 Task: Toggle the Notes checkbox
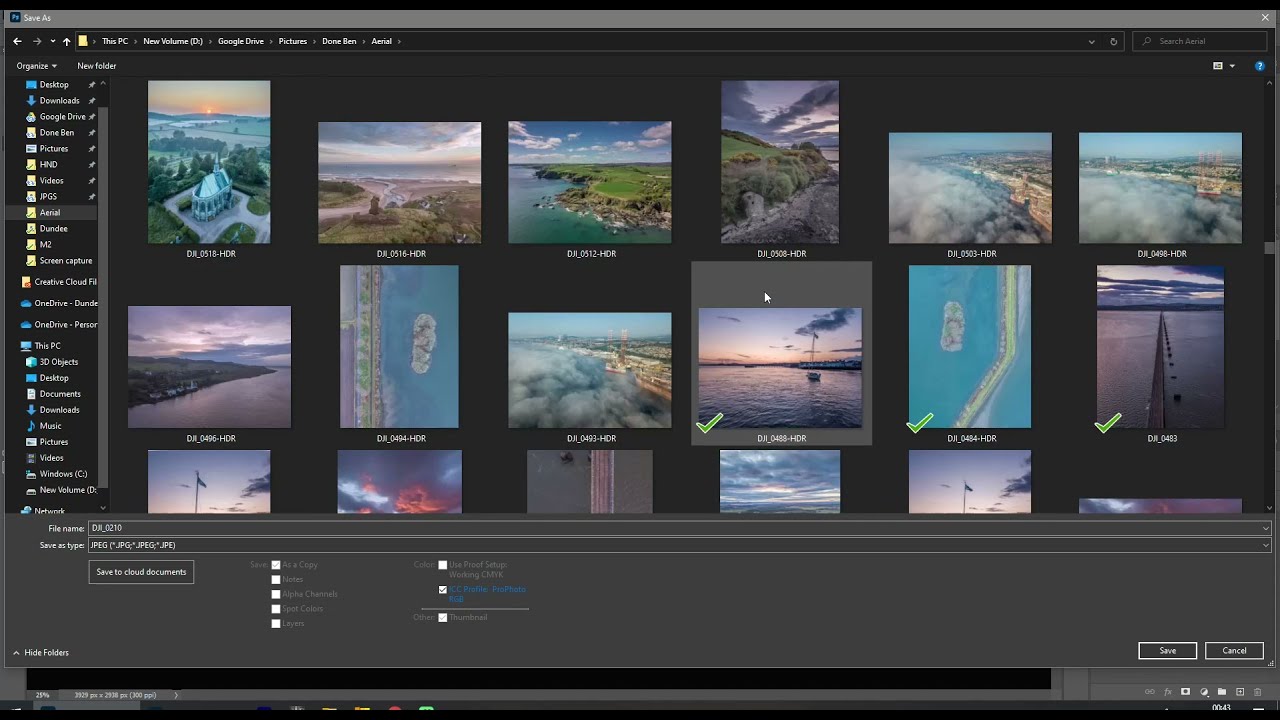(x=276, y=579)
